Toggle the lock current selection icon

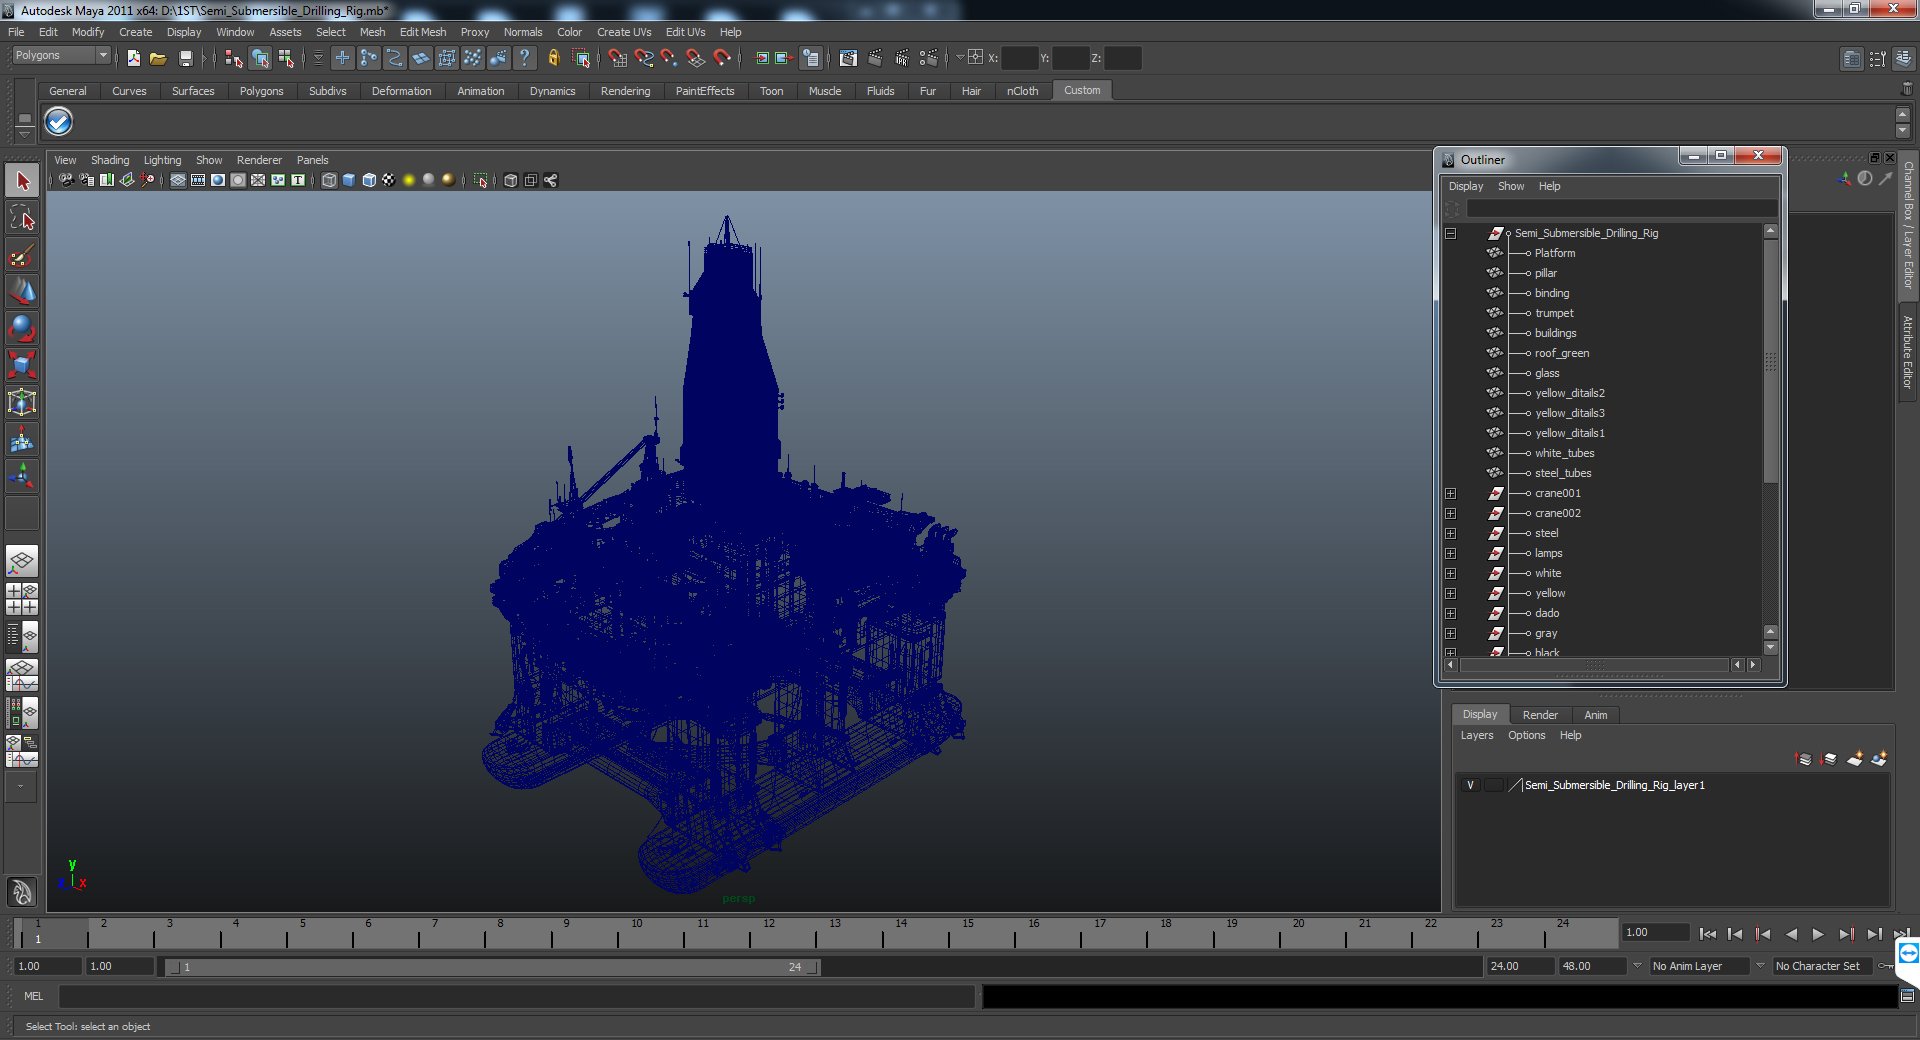click(x=554, y=58)
